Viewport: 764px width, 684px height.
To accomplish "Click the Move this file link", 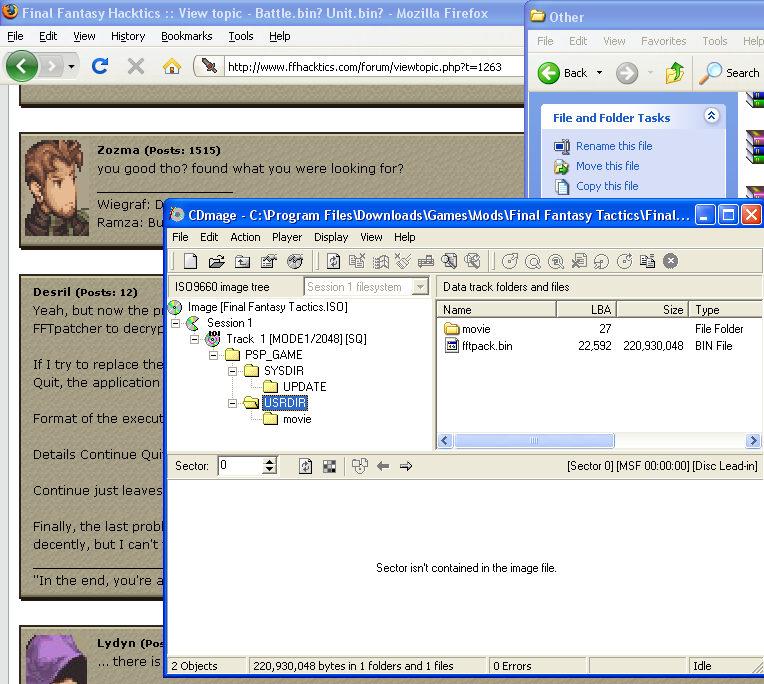I will point(608,166).
